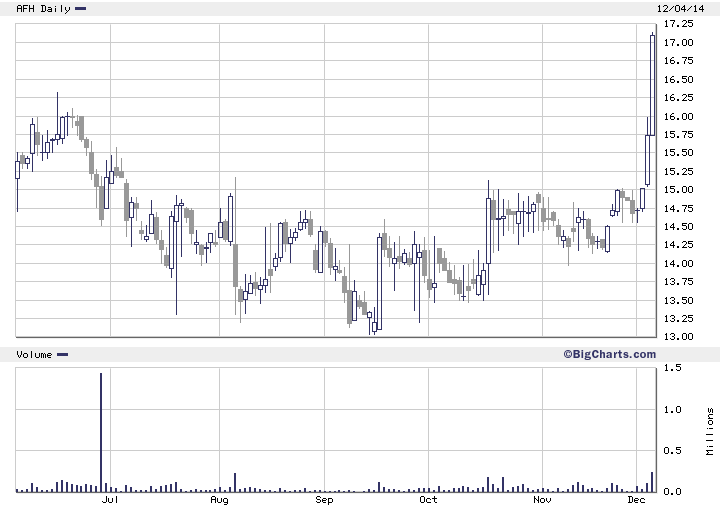Click the Jul month label
The width and height of the screenshot is (720, 510).
coord(110,499)
